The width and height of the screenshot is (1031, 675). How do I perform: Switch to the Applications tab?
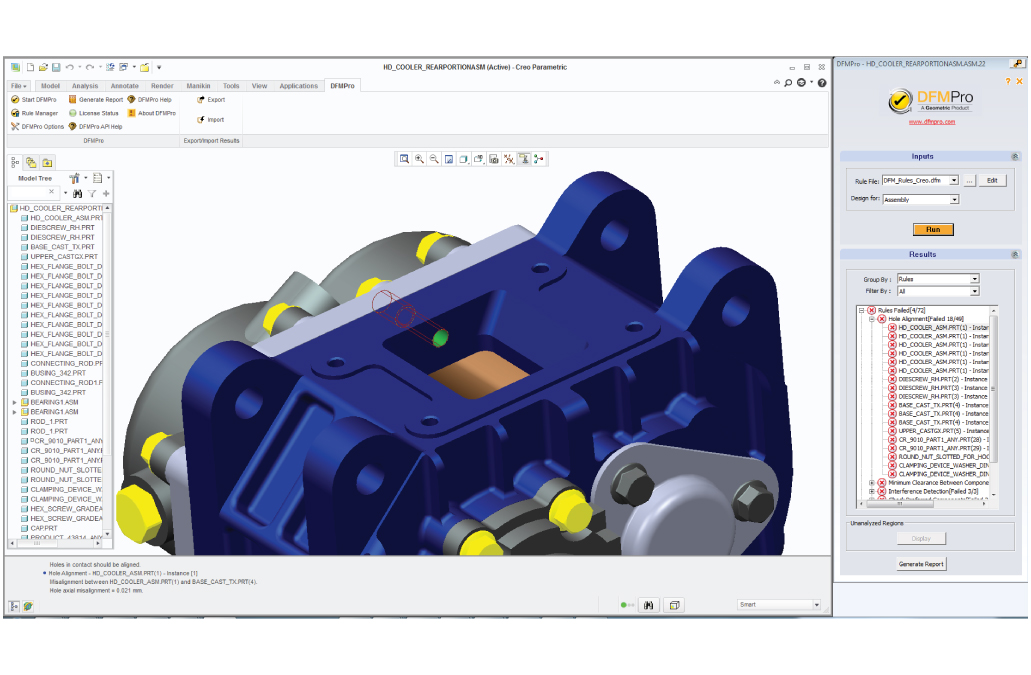[x=299, y=86]
